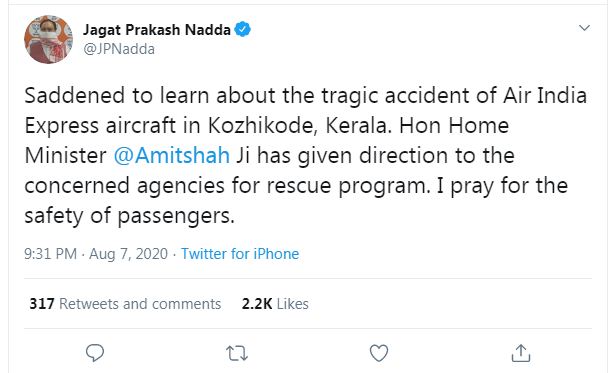
Task: Retweet this post using the arrows icon
Action: (x=237, y=353)
